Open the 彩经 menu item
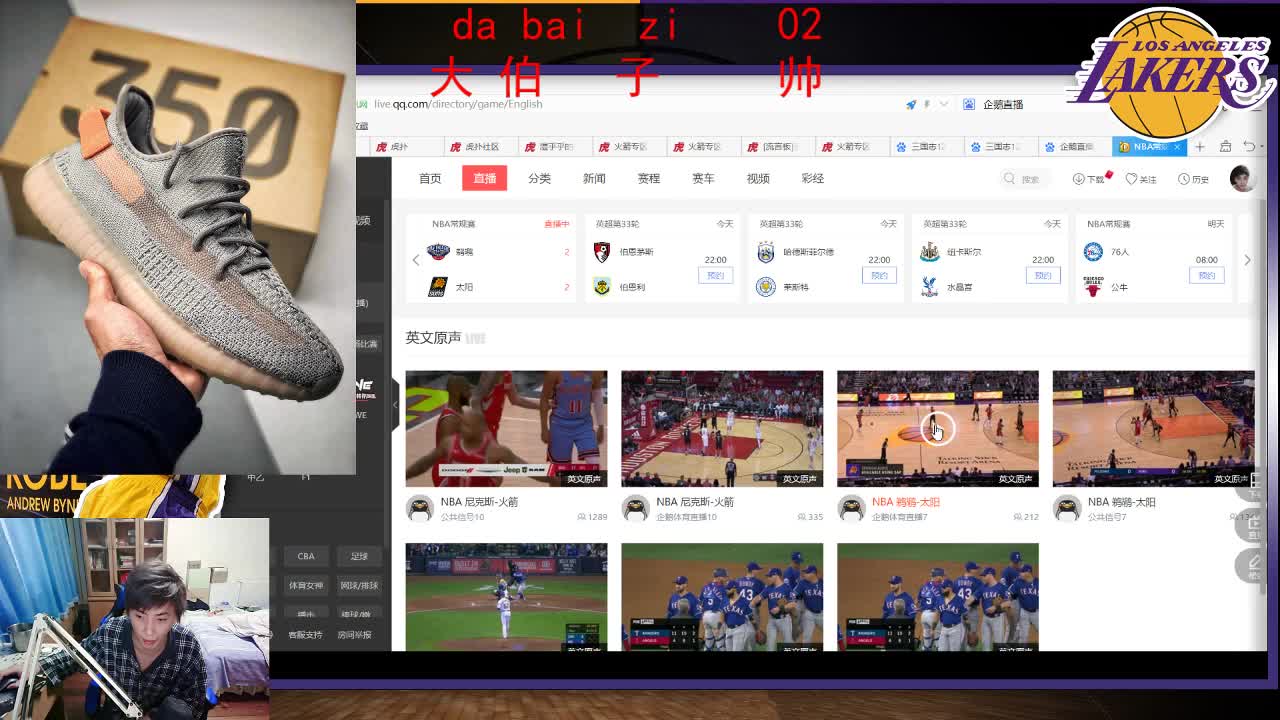 [812, 178]
